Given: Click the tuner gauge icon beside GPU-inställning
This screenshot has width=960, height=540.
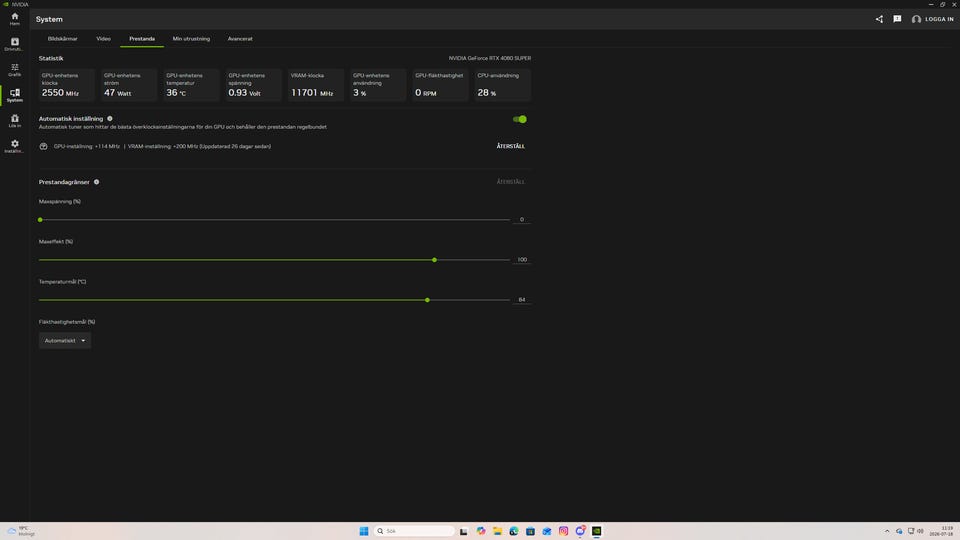Looking at the screenshot, I should click(43, 146).
